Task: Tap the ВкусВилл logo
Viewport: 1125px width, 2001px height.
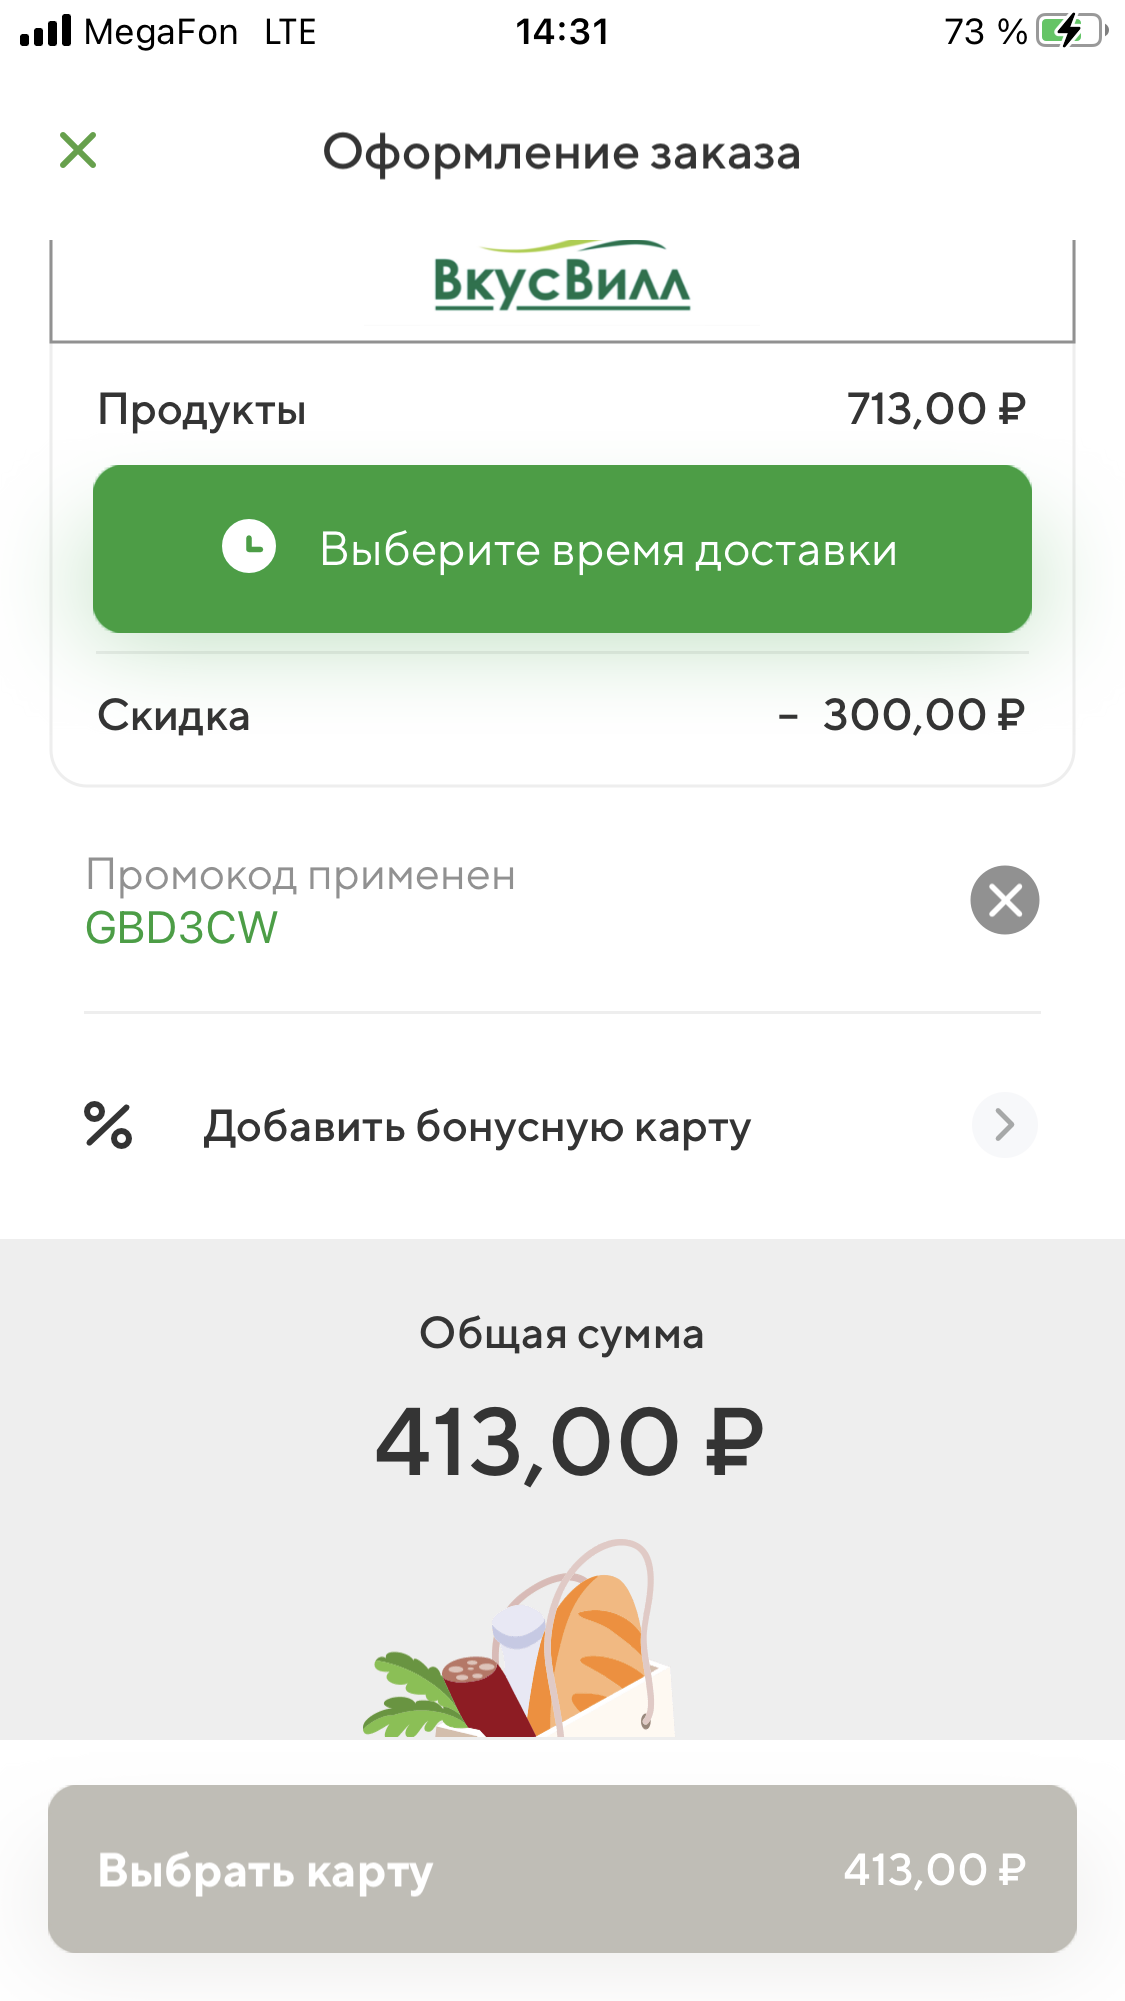Action: (562, 276)
